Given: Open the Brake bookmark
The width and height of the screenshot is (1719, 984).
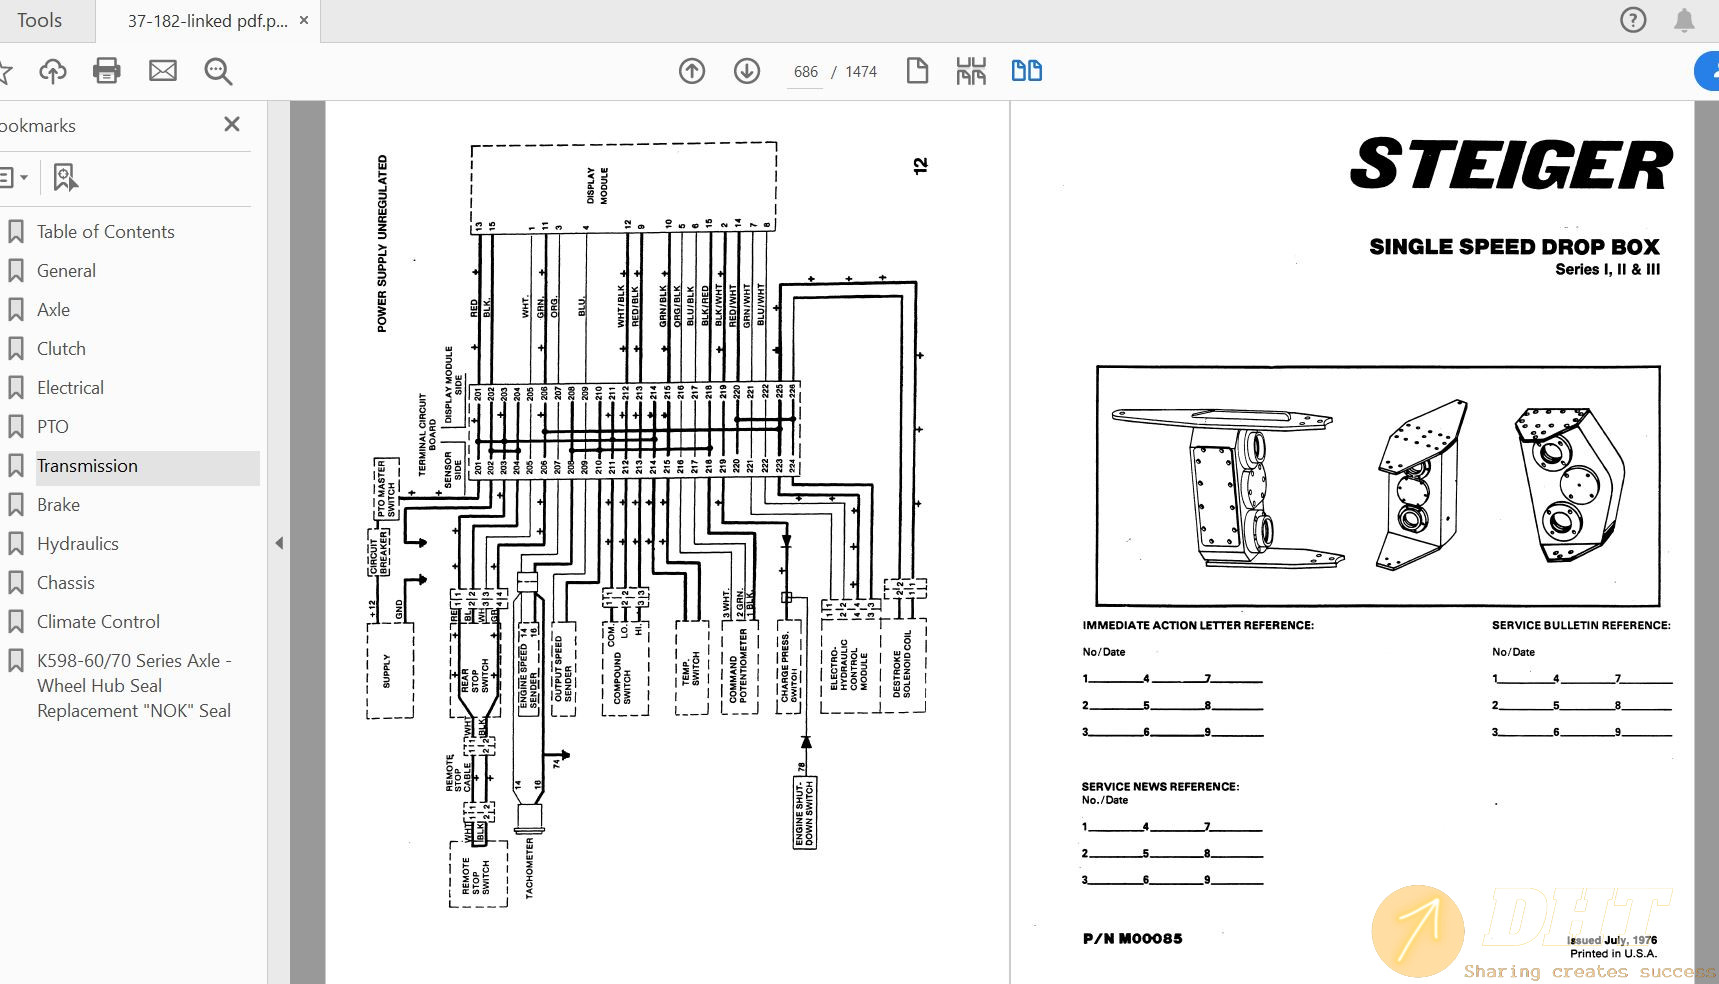Looking at the screenshot, I should [x=58, y=505].
